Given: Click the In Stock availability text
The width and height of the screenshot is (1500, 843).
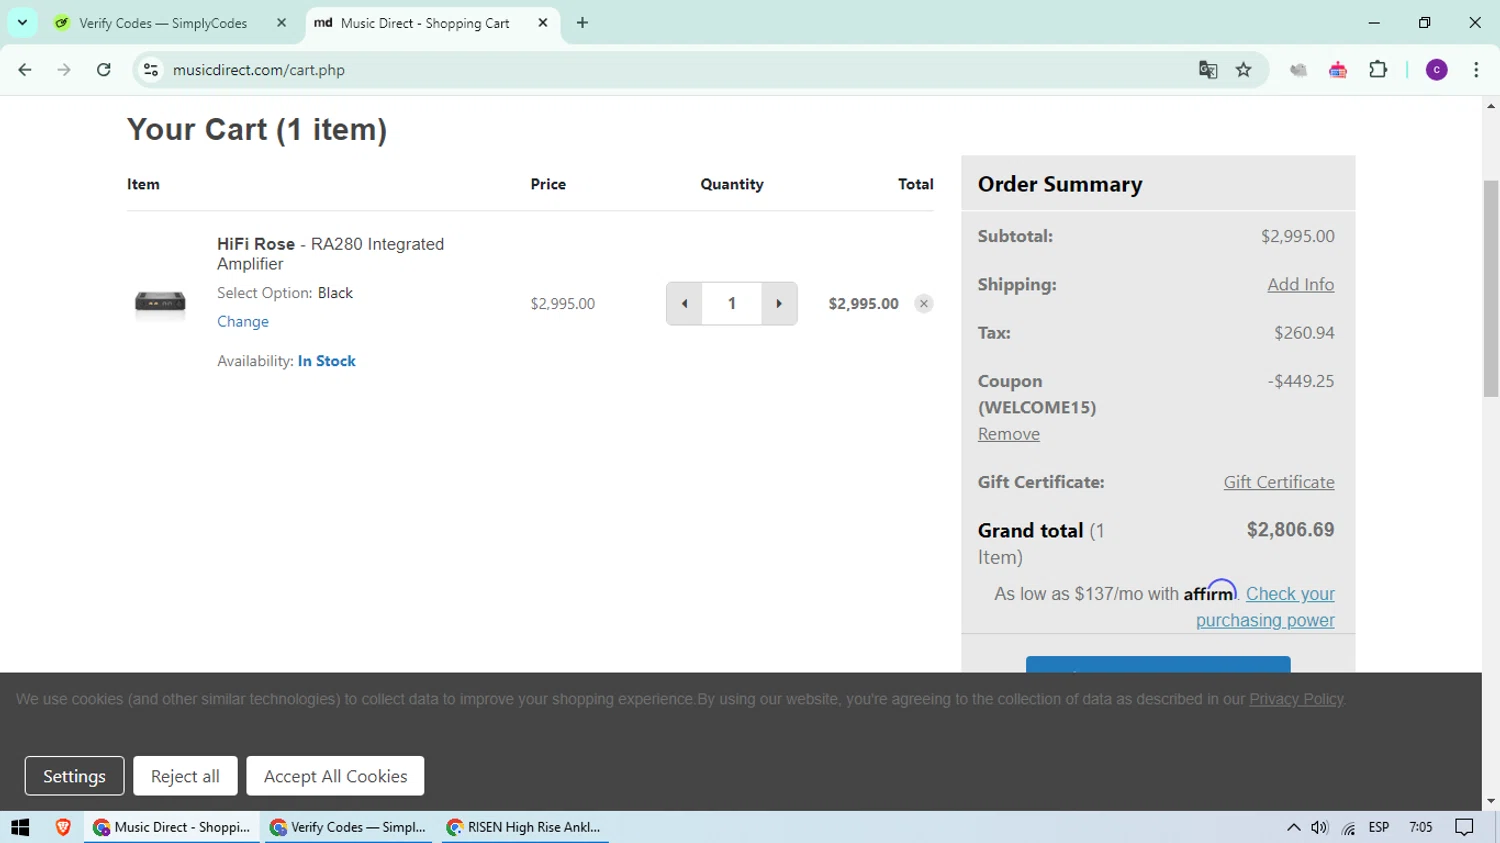Looking at the screenshot, I should [327, 361].
